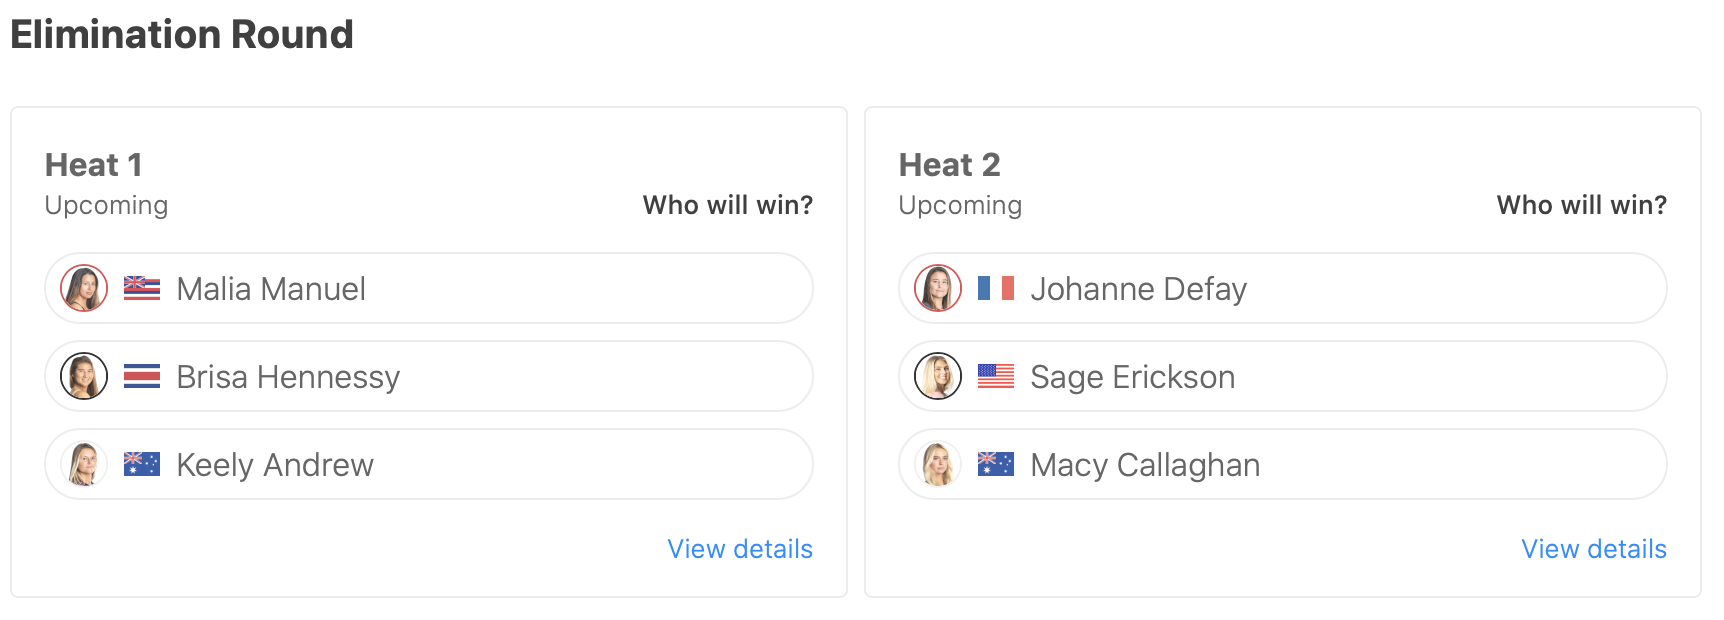Click the USA flag icon

[x=996, y=376]
